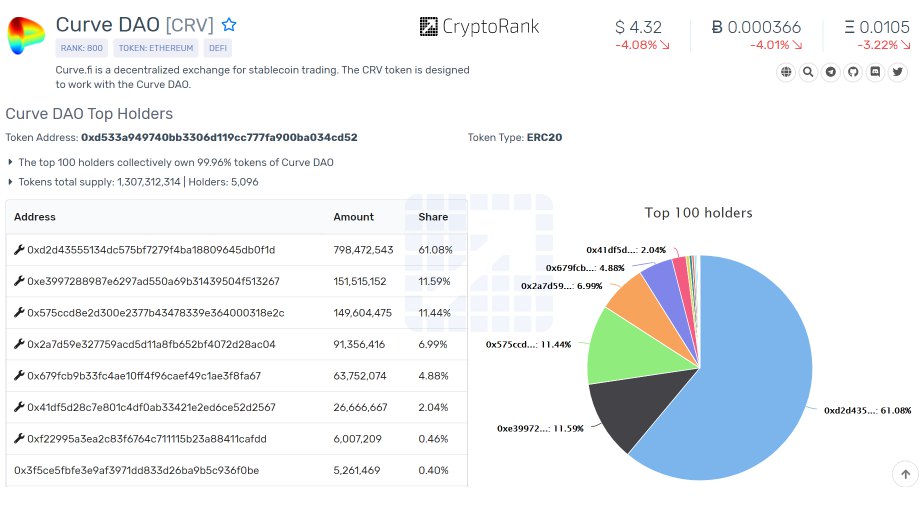Image resolution: width=920 pixels, height=528 pixels.
Task: Click the TOKEN: ETHEREUM tag
Action: coord(155,48)
